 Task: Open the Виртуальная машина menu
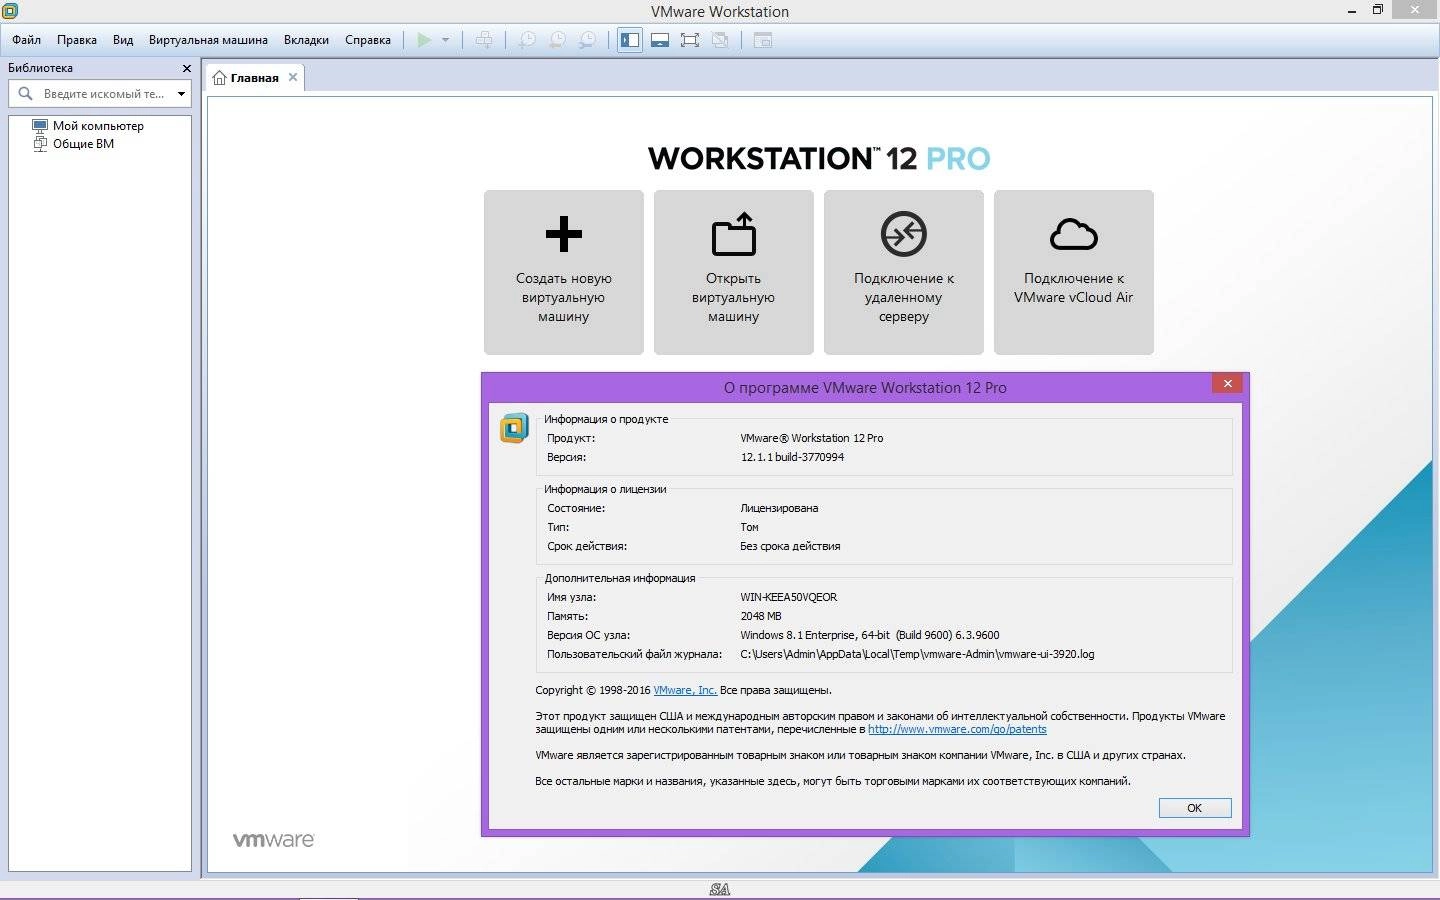point(208,40)
